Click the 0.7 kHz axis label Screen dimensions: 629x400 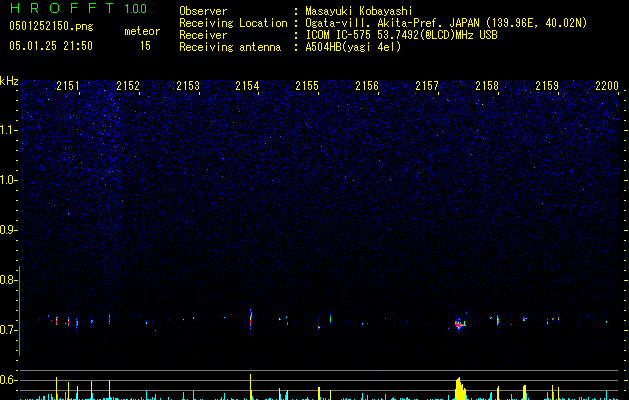point(7,330)
